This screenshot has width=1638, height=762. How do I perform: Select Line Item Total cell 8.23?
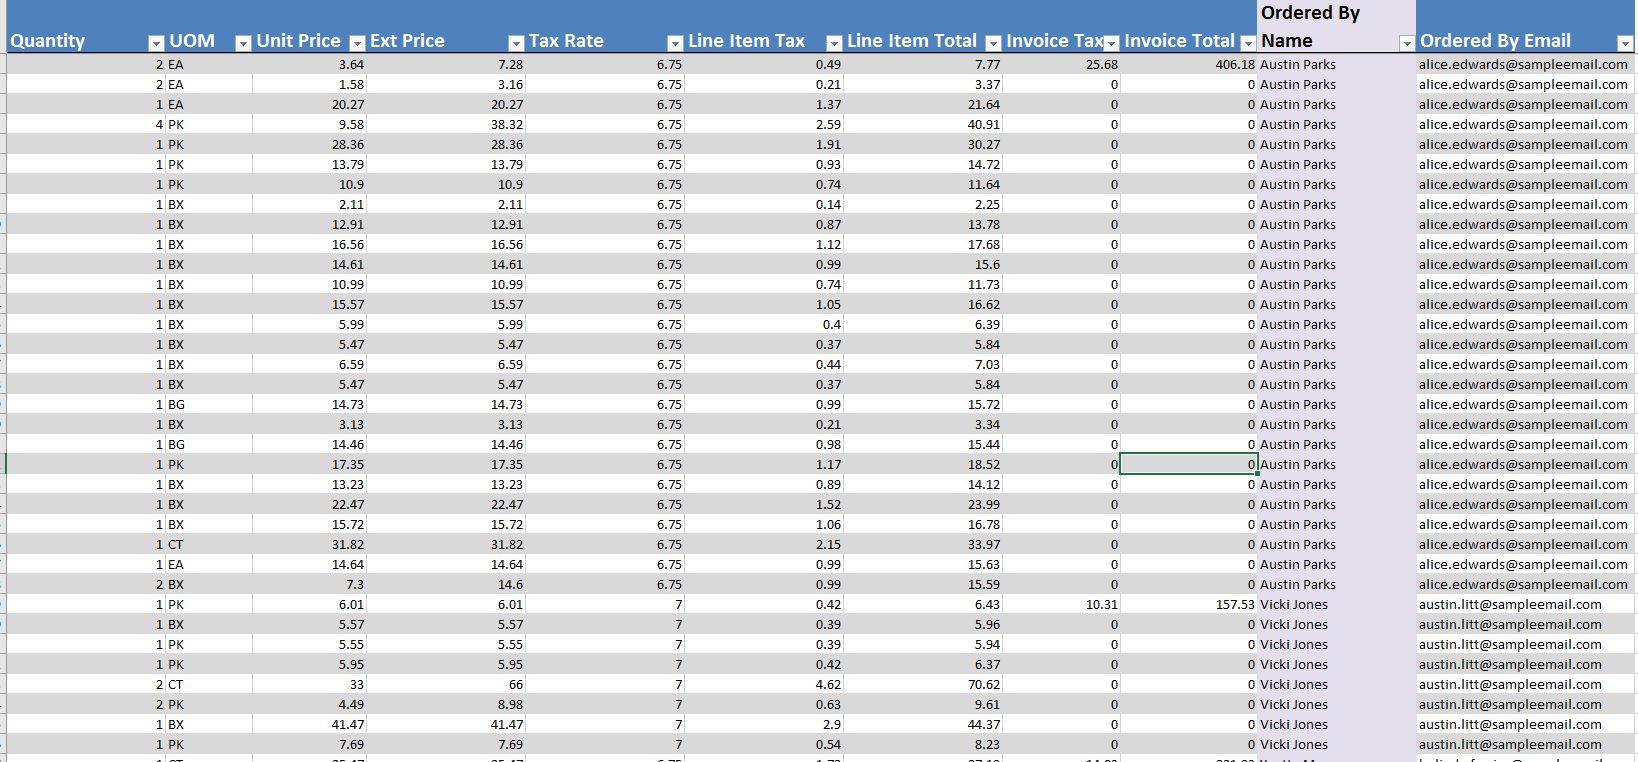(923, 744)
